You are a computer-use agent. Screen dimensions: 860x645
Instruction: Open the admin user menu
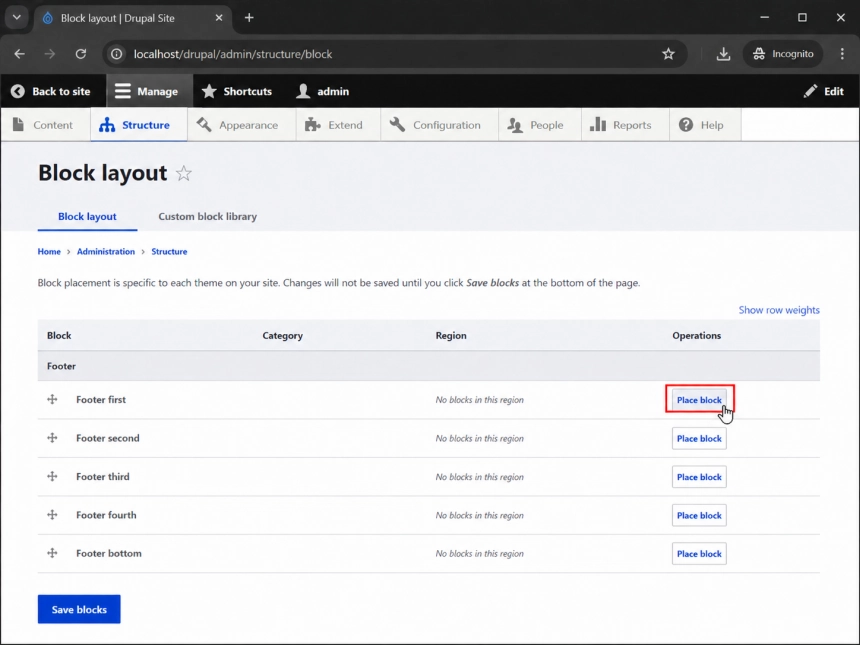pos(322,91)
